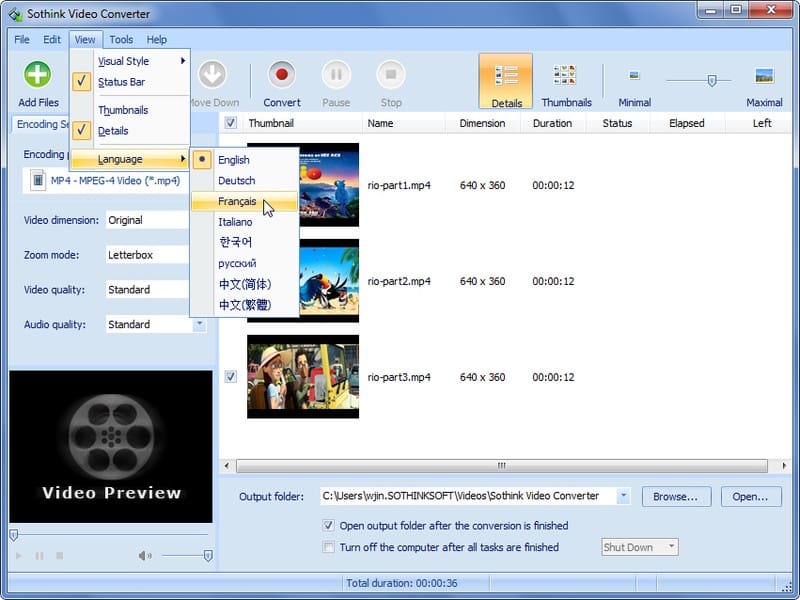Select Deutsch language
The width and height of the screenshot is (800, 600).
pyautogui.click(x=244, y=181)
